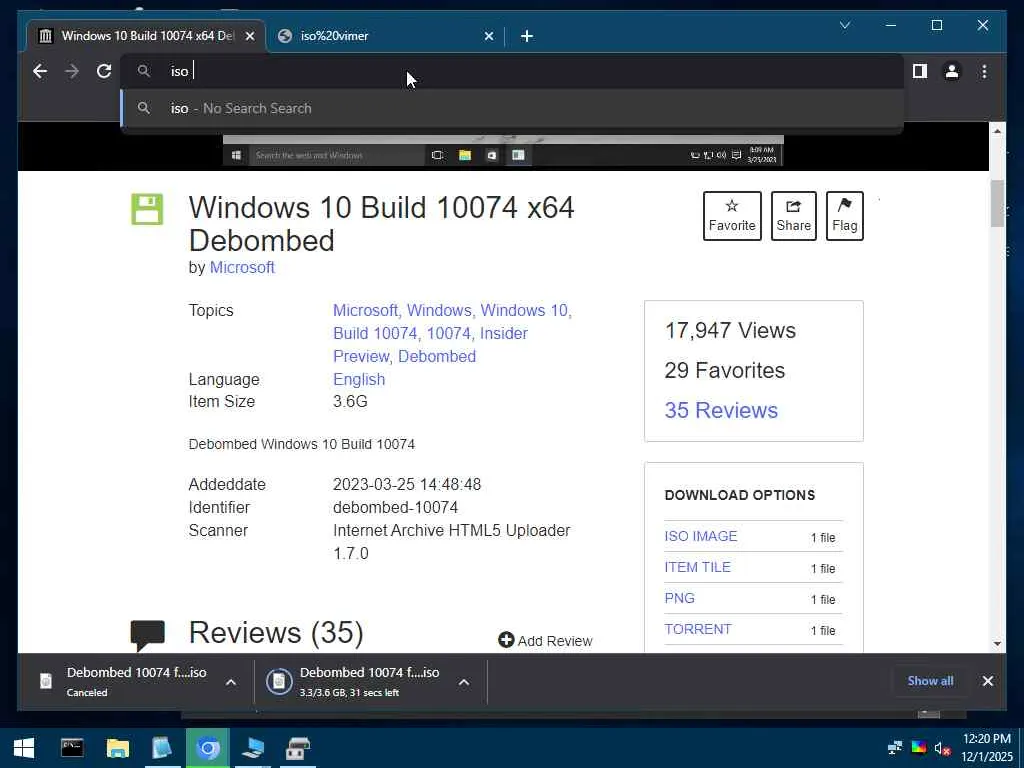Image resolution: width=1024 pixels, height=768 pixels.
Task: Open the 'Microsoft' topic link
Action: [366, 310]
